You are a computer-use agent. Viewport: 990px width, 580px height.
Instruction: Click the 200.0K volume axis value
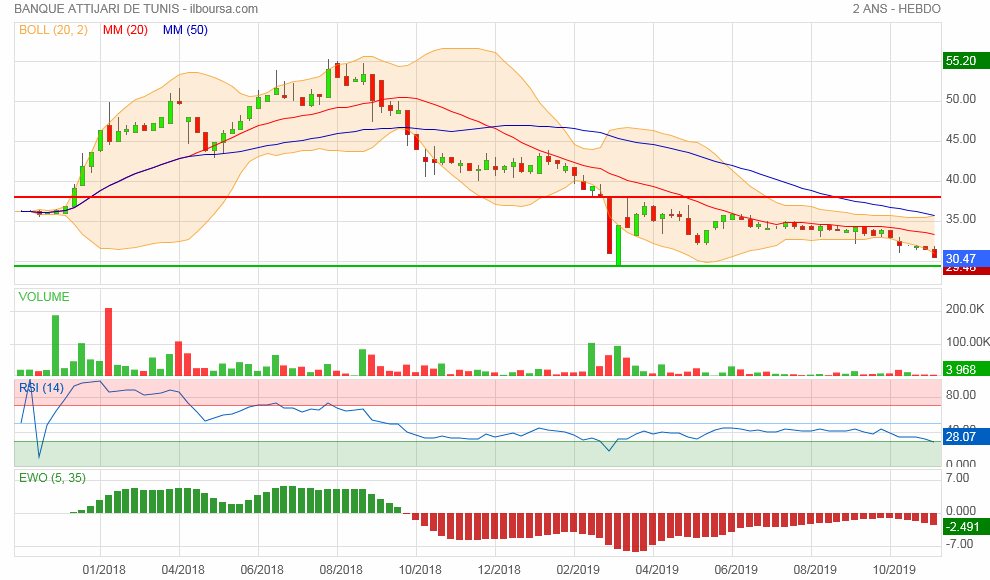tap(965, 309)
